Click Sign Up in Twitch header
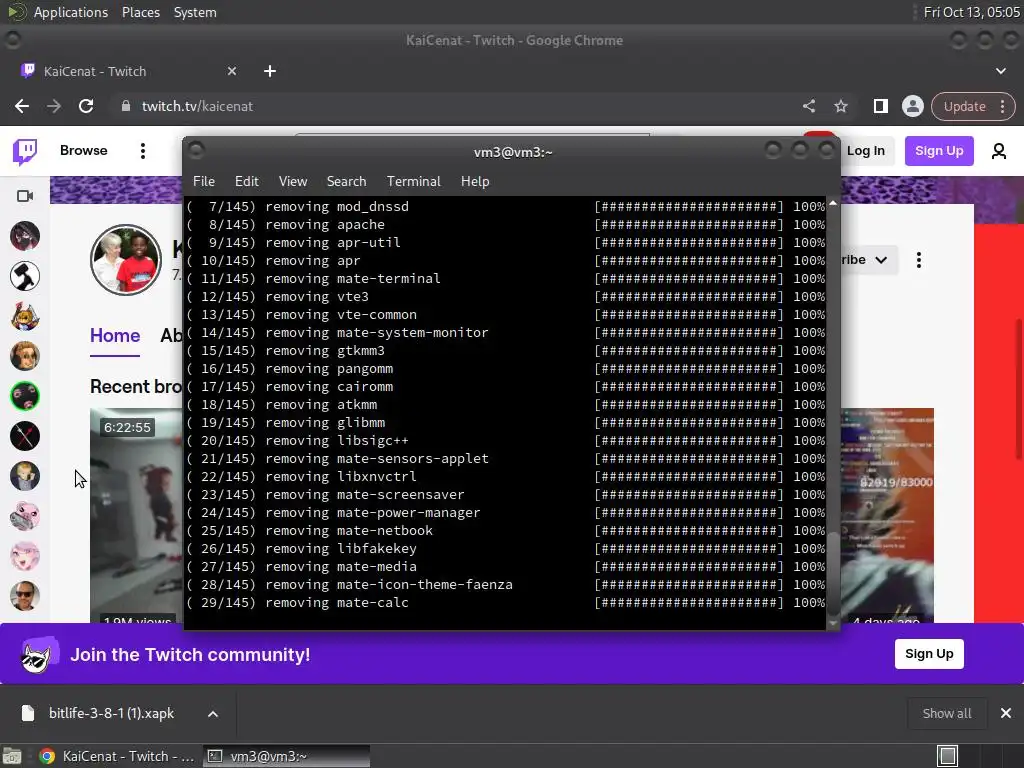 pos(939,151)
